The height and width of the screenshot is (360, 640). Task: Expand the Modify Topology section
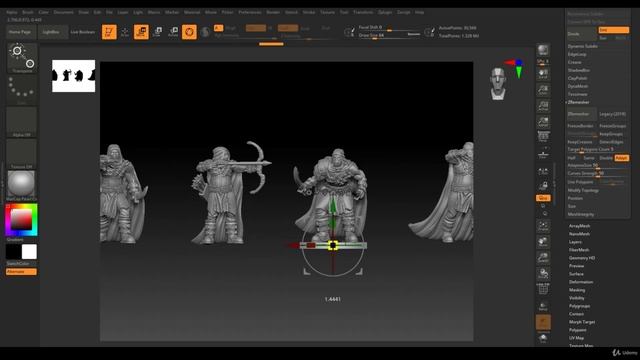(x=583, y=190)
